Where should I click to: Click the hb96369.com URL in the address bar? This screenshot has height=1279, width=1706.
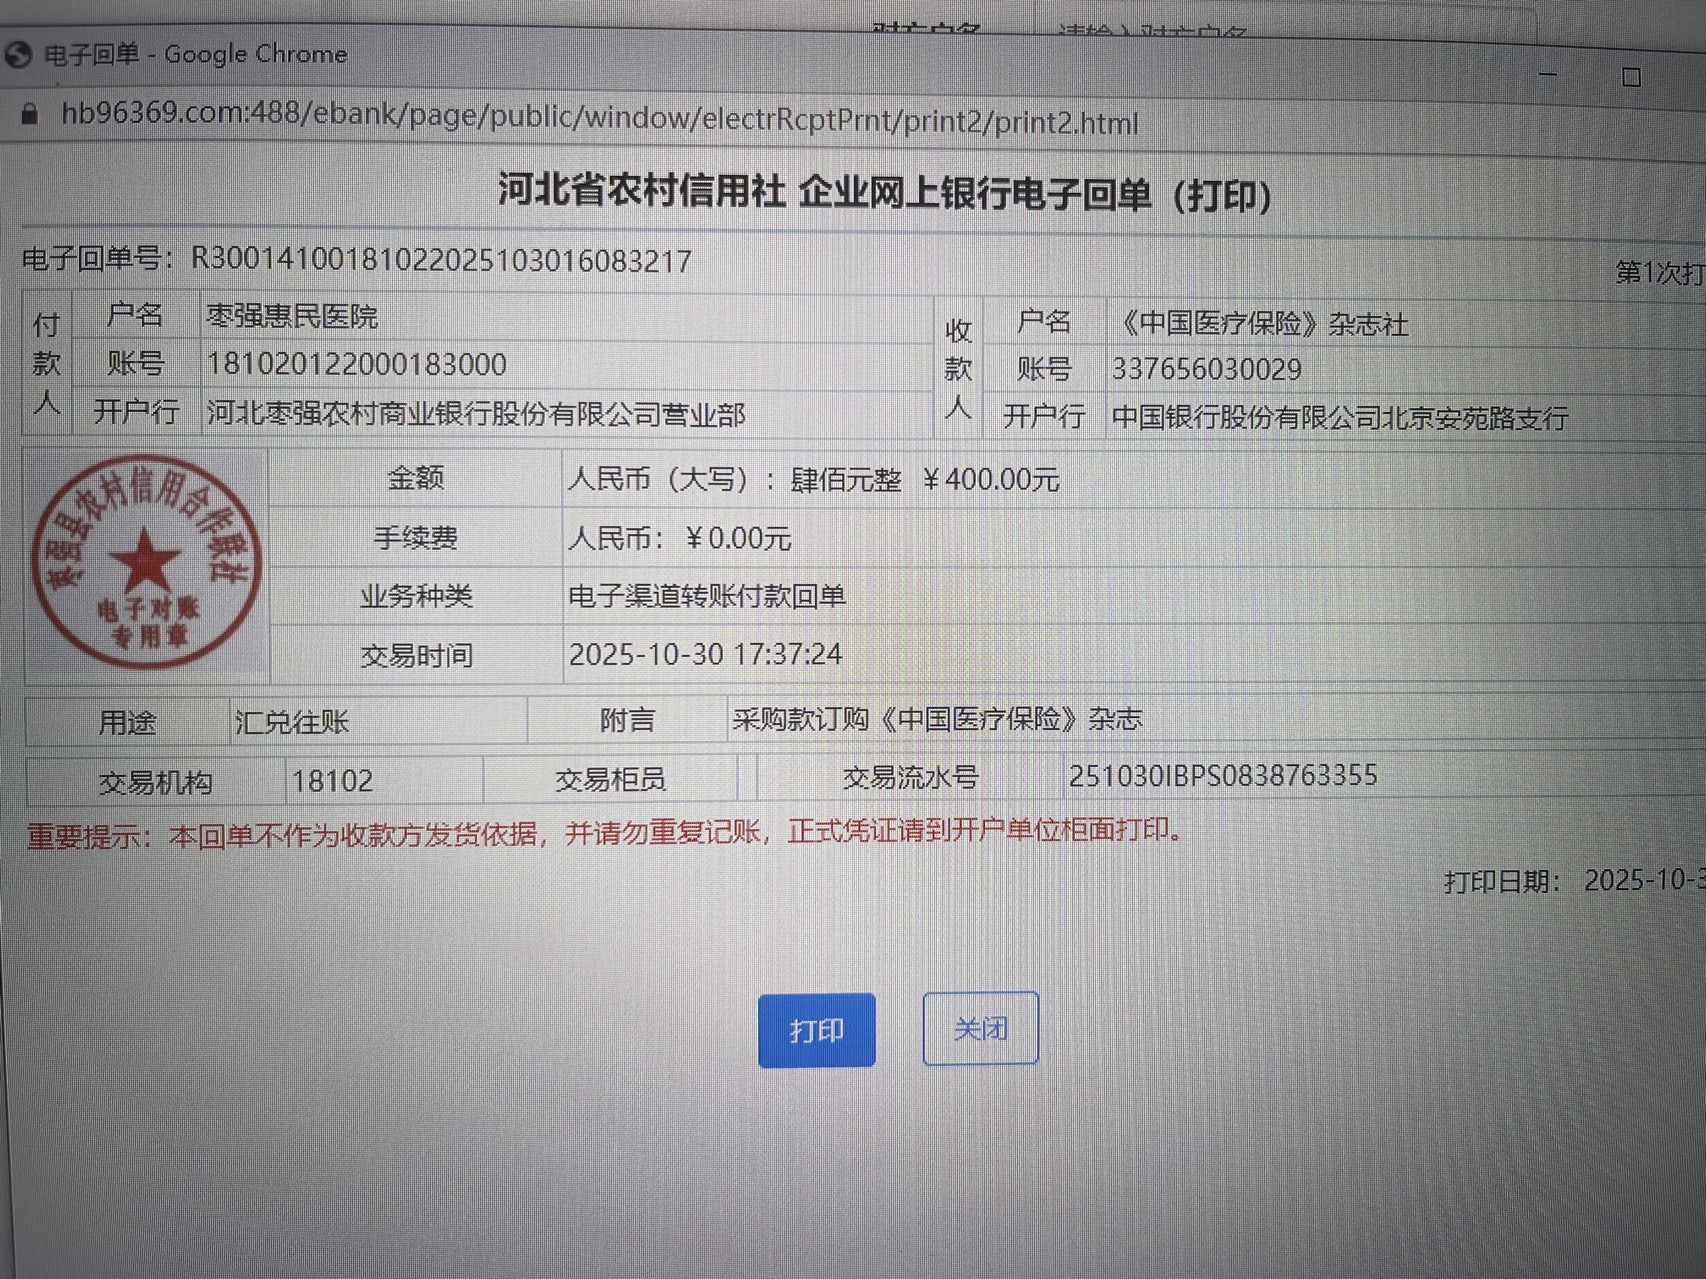coord(598,119)
